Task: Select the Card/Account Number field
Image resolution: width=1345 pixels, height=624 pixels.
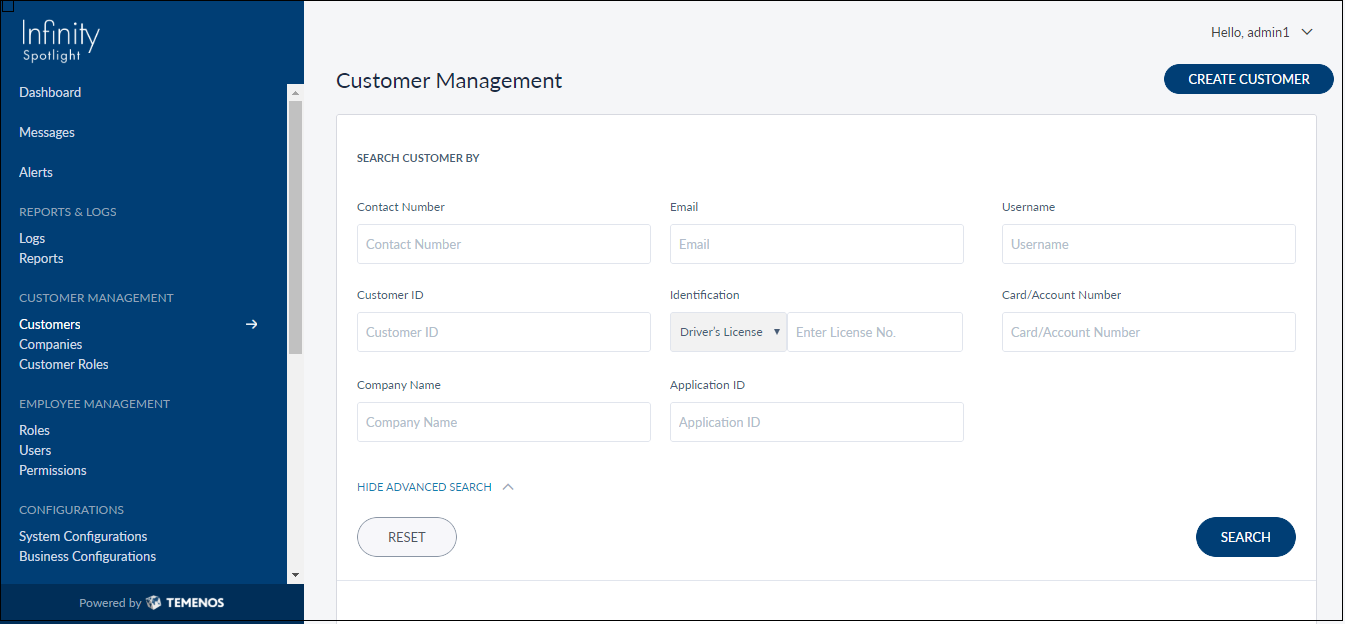Action: tap(1148, 332)
